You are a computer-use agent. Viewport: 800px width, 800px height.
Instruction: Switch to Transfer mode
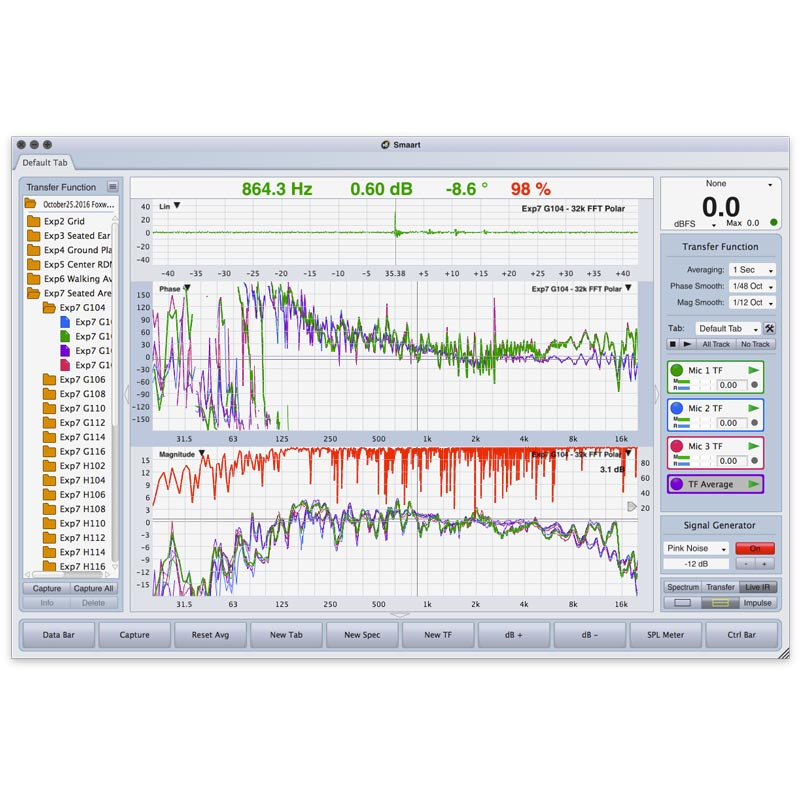[x=720, y=587]
